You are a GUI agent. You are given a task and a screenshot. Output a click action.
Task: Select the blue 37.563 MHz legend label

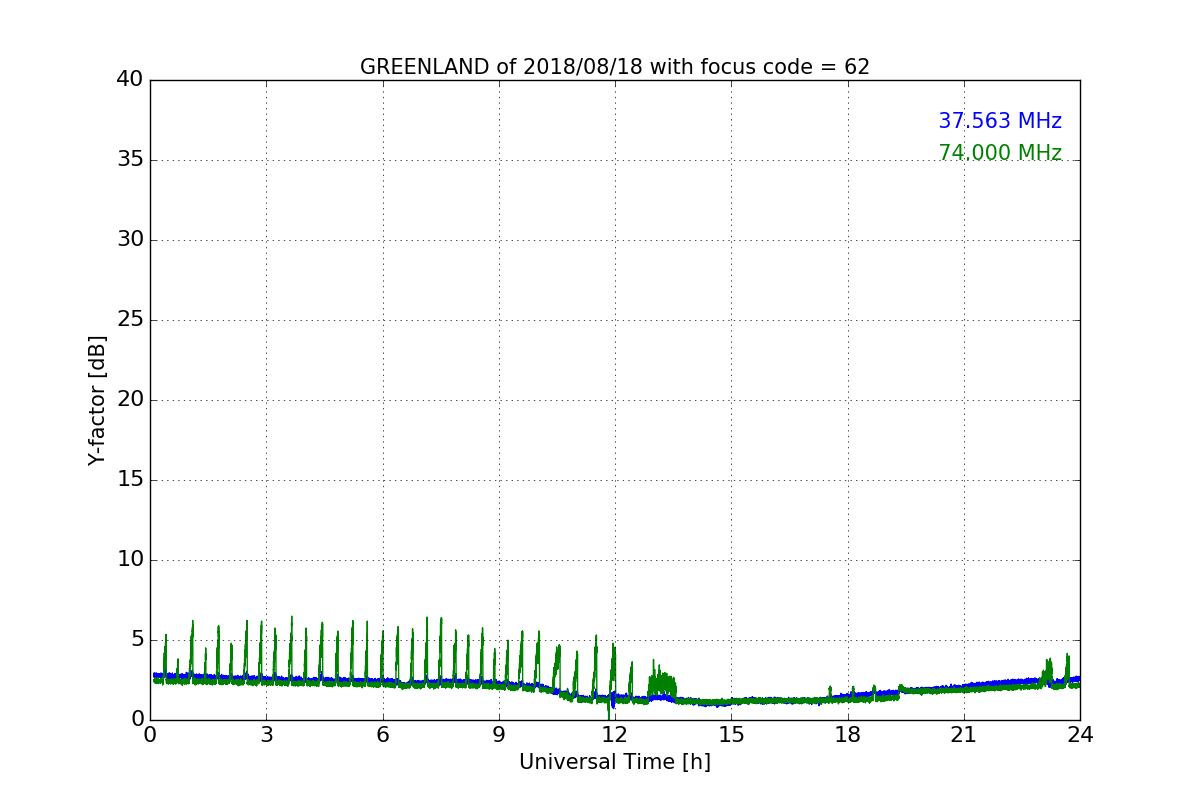pos(1000,121)
